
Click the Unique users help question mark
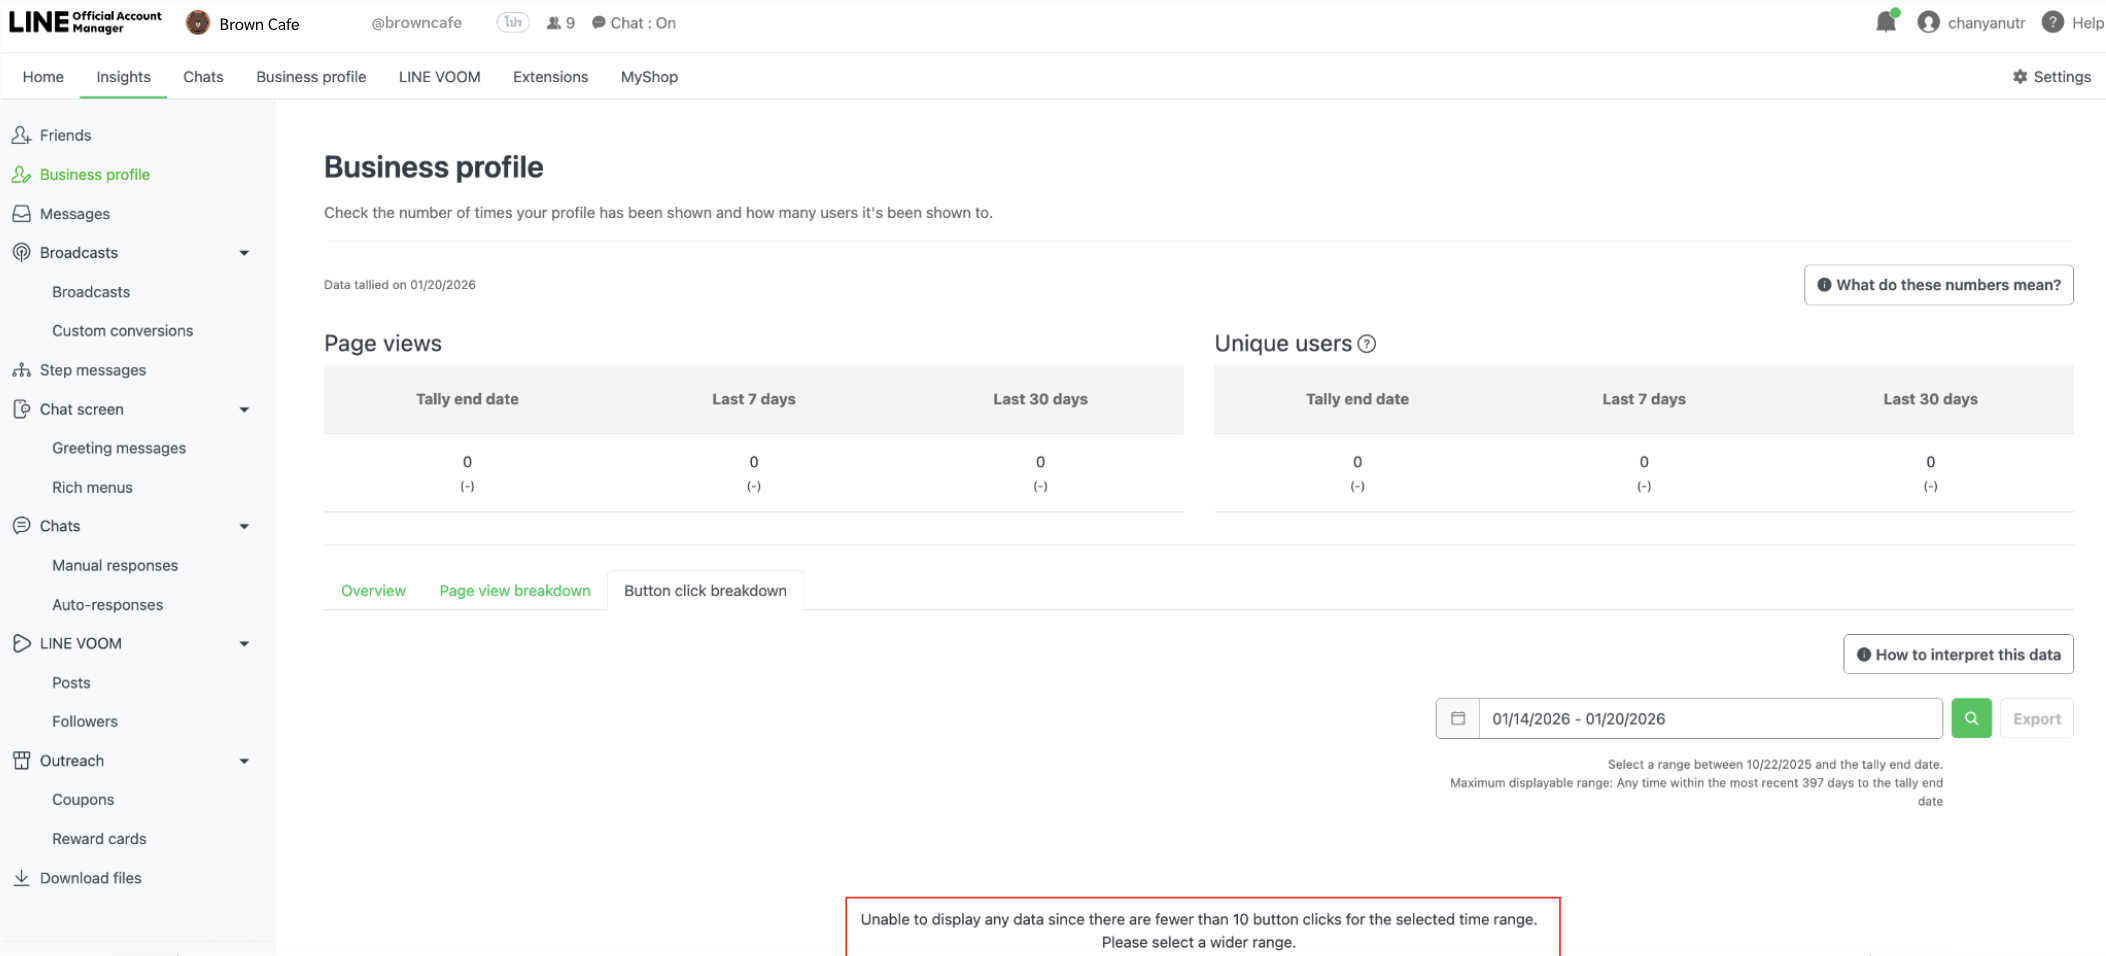point(1367,344)
